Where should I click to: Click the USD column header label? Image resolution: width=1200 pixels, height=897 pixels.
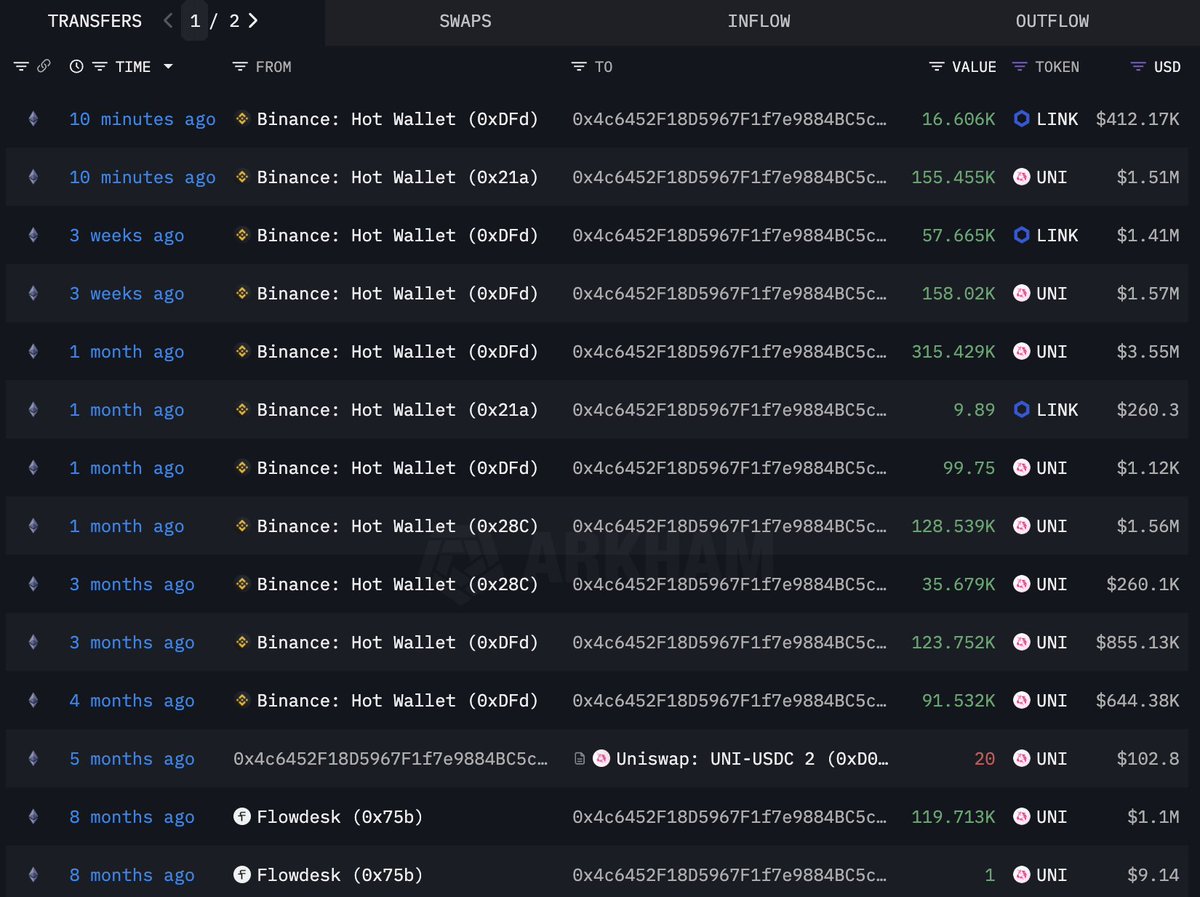coord(1167,67)
